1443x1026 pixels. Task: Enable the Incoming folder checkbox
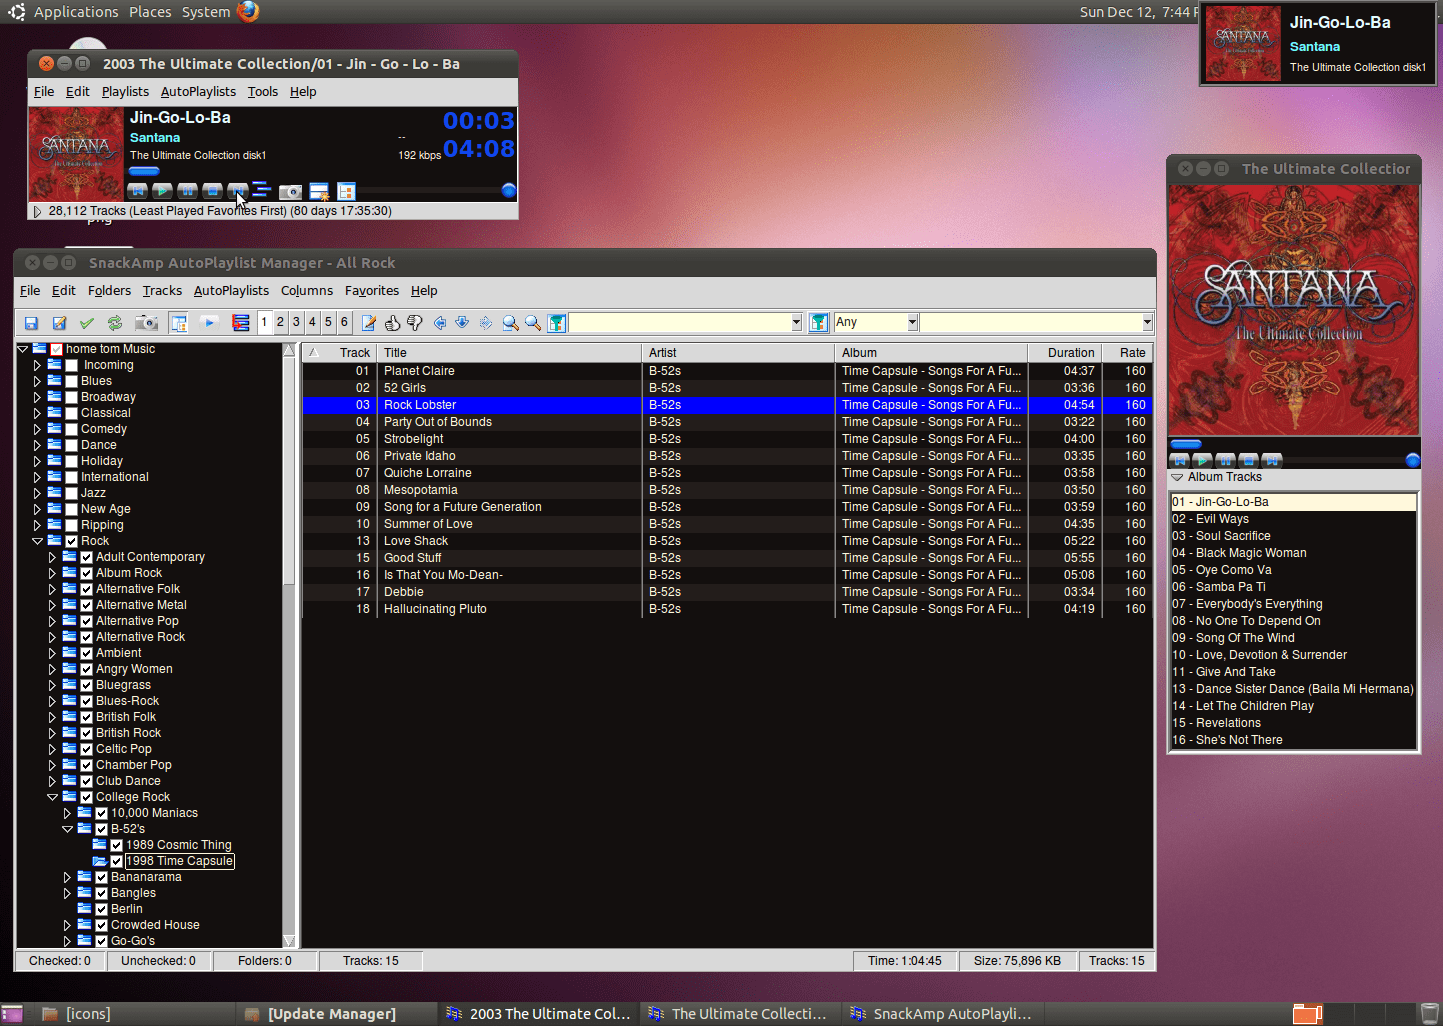pos(71,364)
